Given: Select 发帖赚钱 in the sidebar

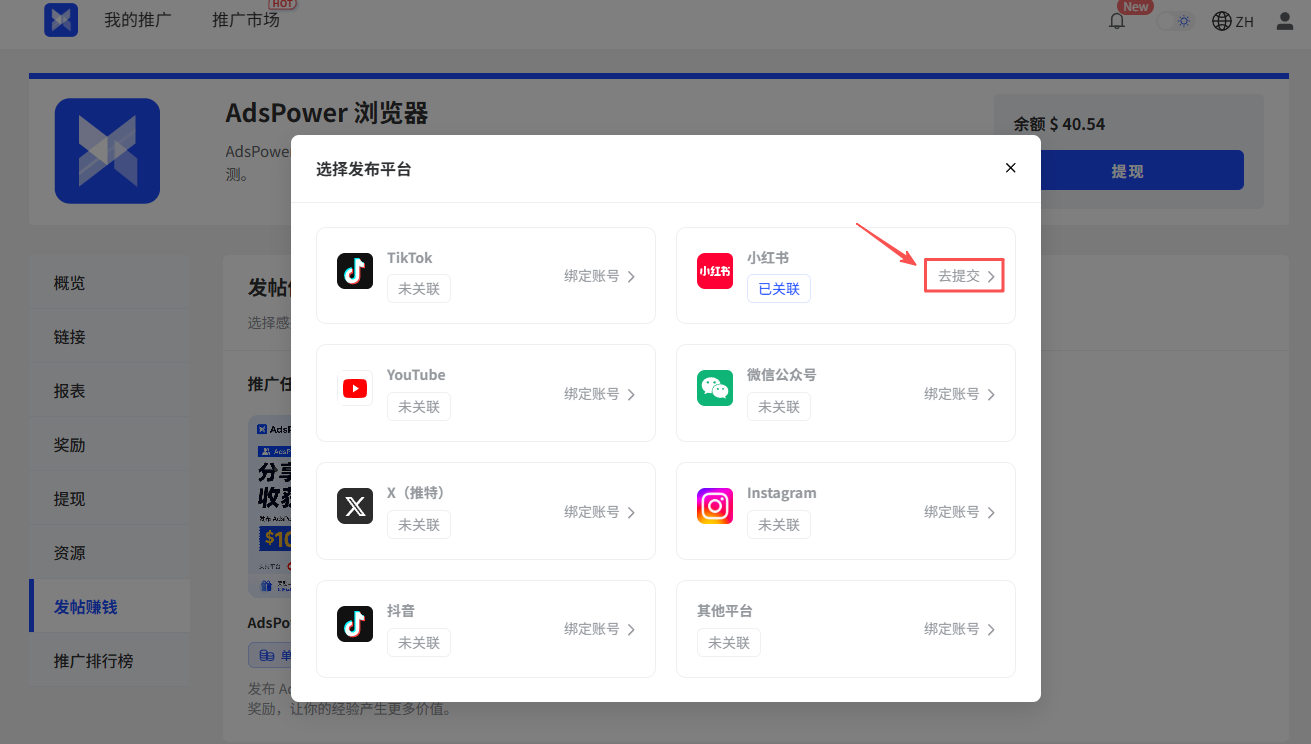Looking at the screenshot, I should (110, 607).
